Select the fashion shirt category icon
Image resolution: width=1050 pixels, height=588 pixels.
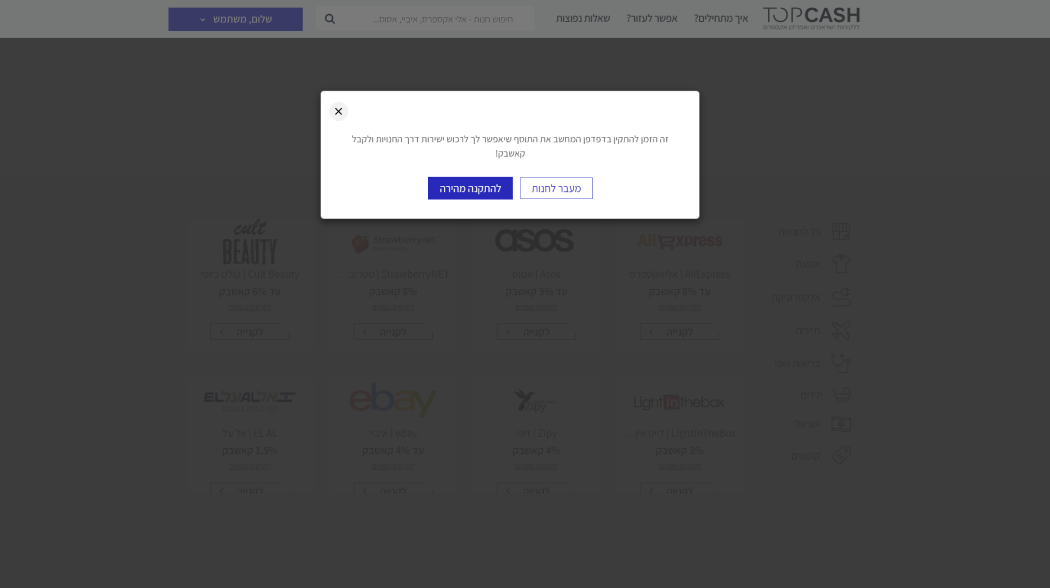coord(841,264)
